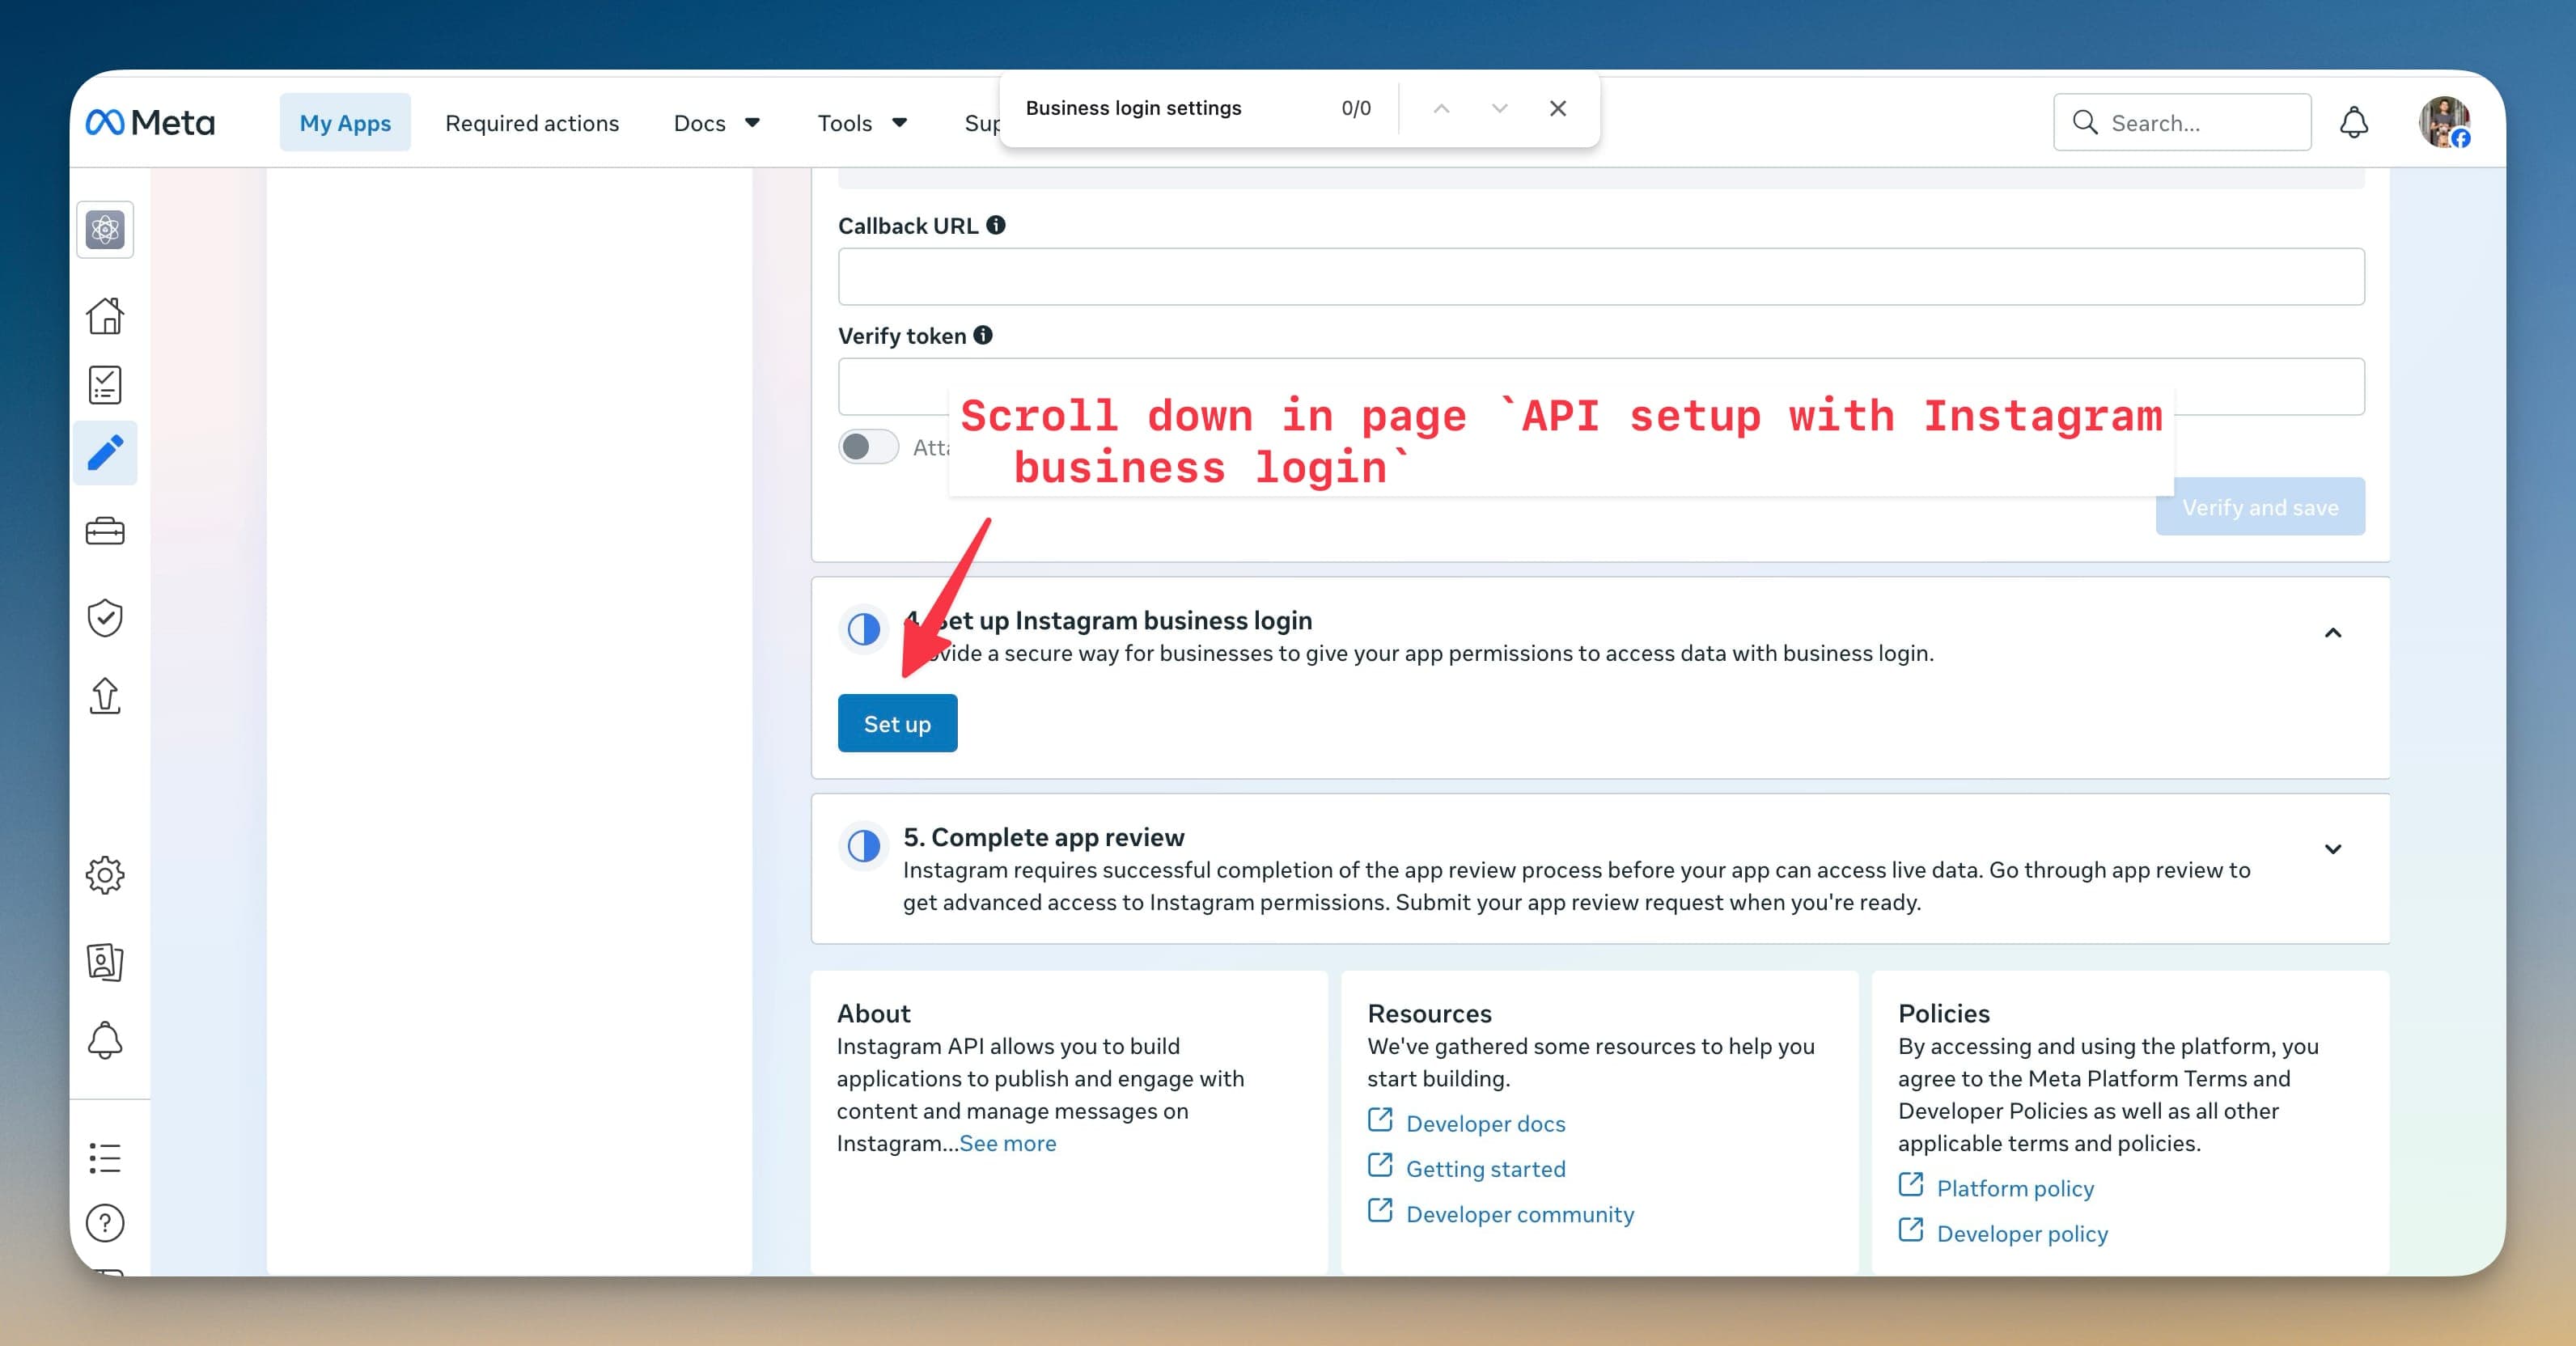The height and width of the screenshot is (1346, 2576).
Task: Open the app icon at top of sidebar
Action: pyautogui.click(x=105, y=230)
